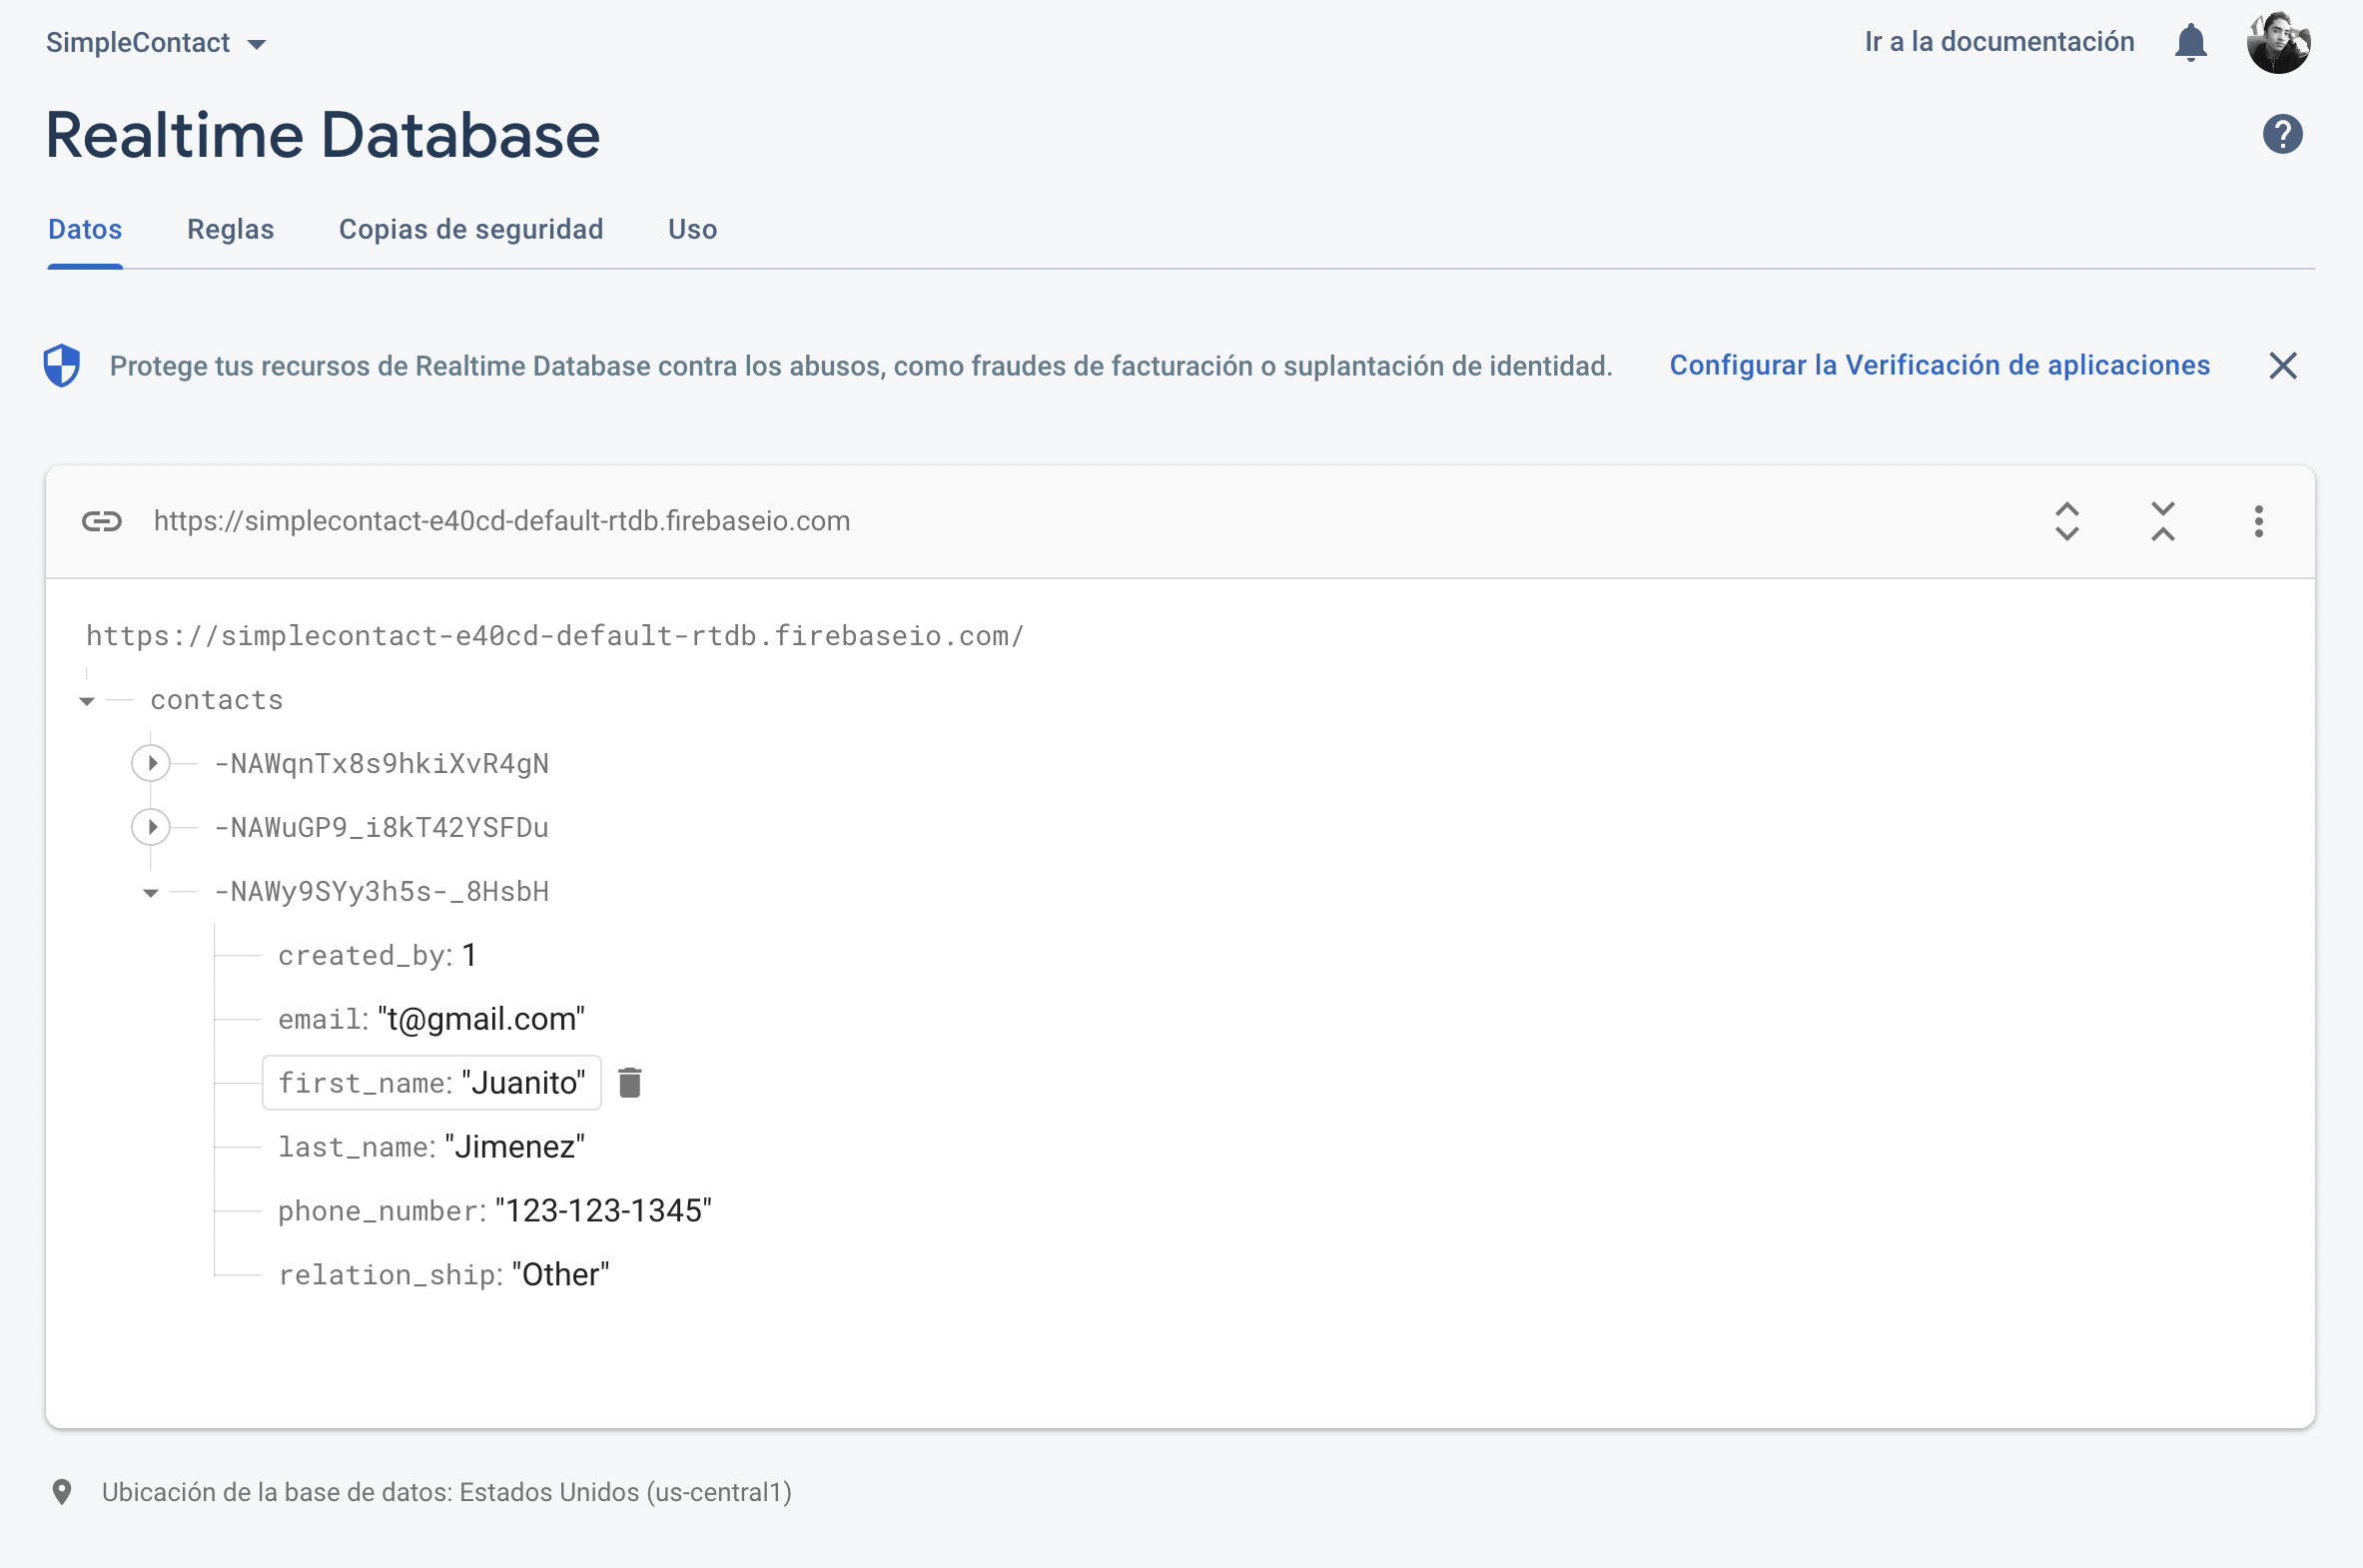This screenshot has height=1568, width=2363.
Task: Dismiss the App Check banner with the X
Action: coord(2284,365)
